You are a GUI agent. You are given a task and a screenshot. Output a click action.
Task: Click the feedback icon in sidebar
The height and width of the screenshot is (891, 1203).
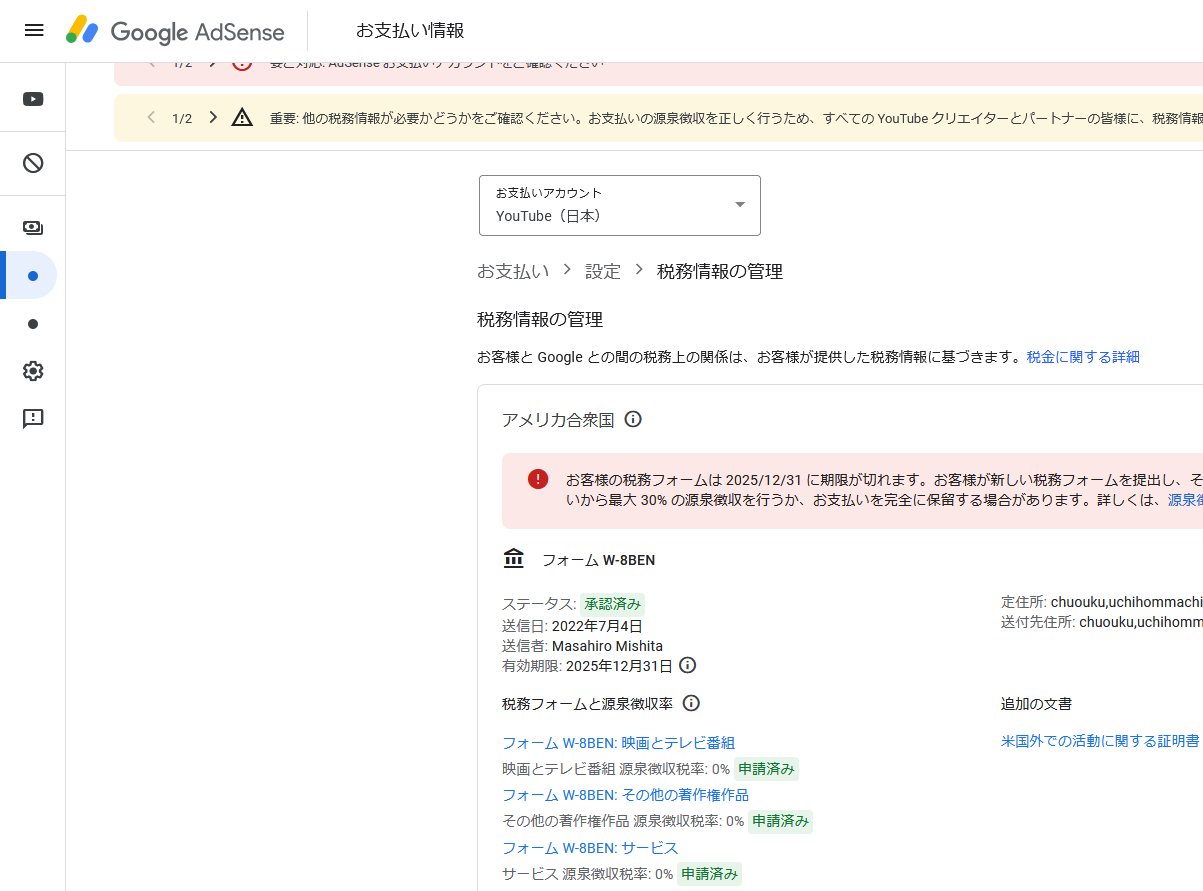pyautogui.click(x=33, y=419)
